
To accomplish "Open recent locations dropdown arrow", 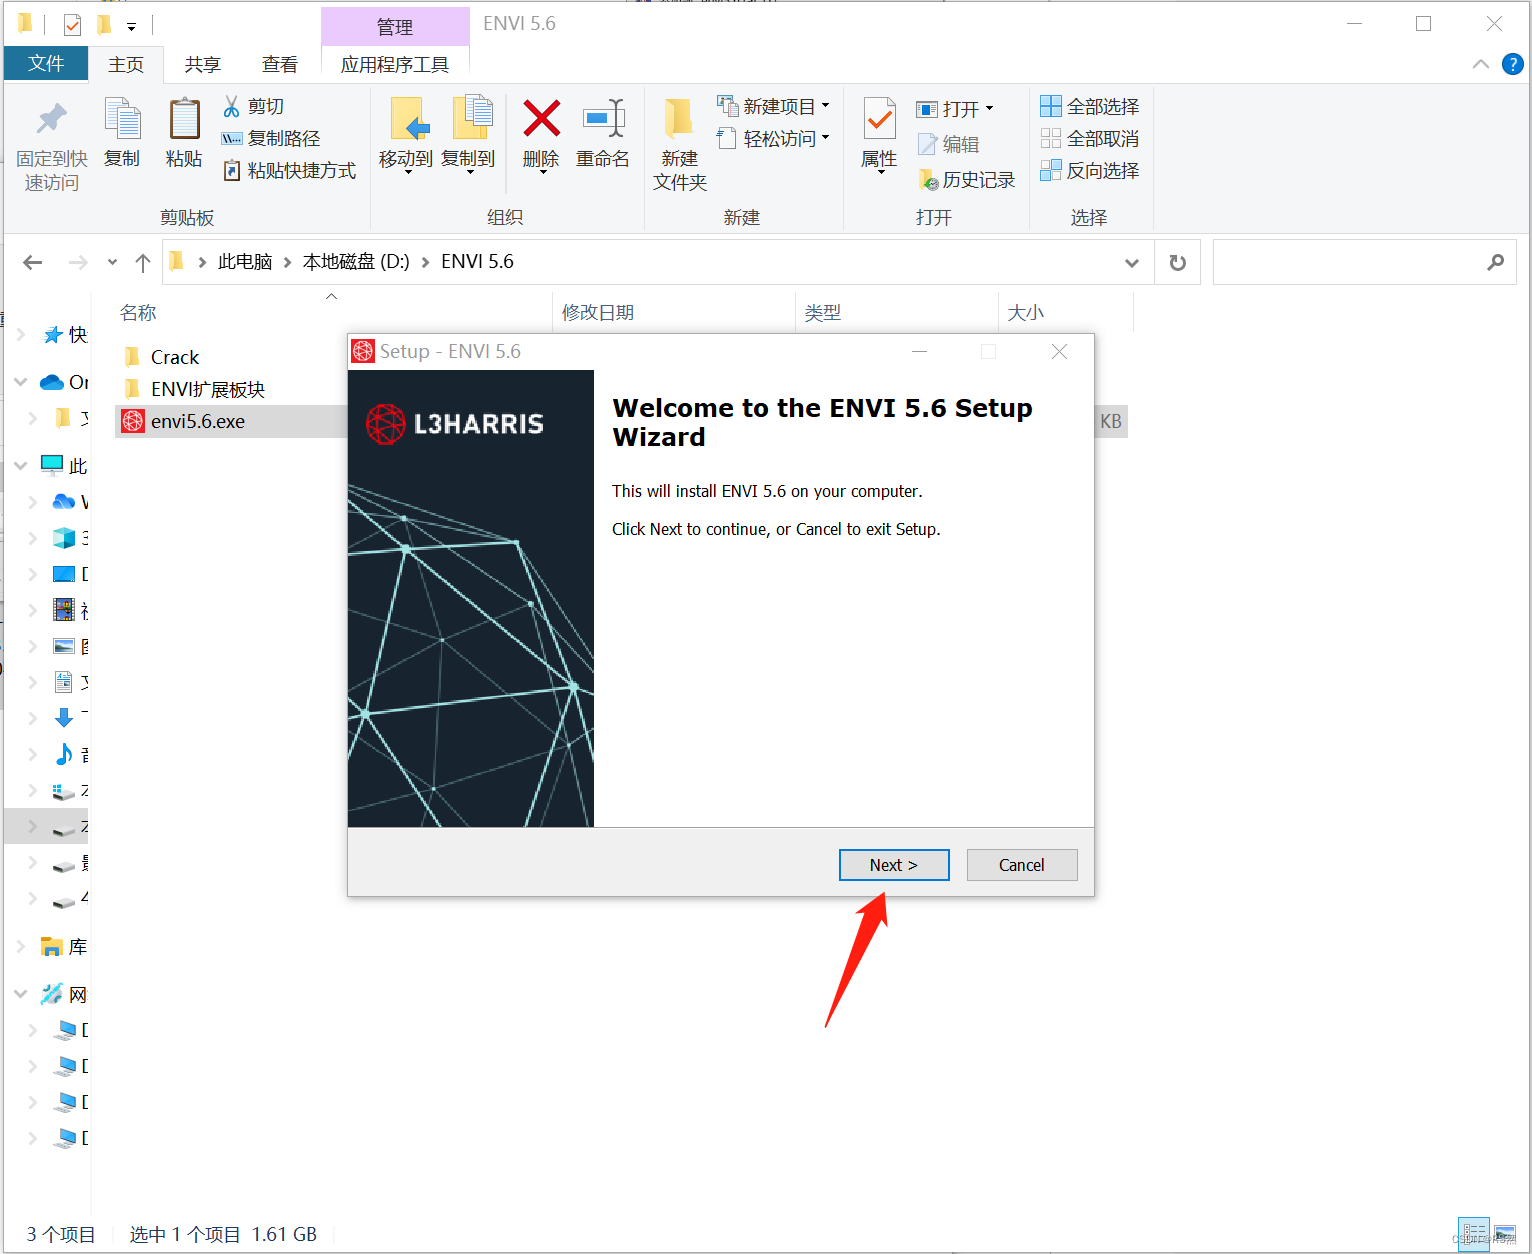I will pyautogui.click(x=112, y=262).
